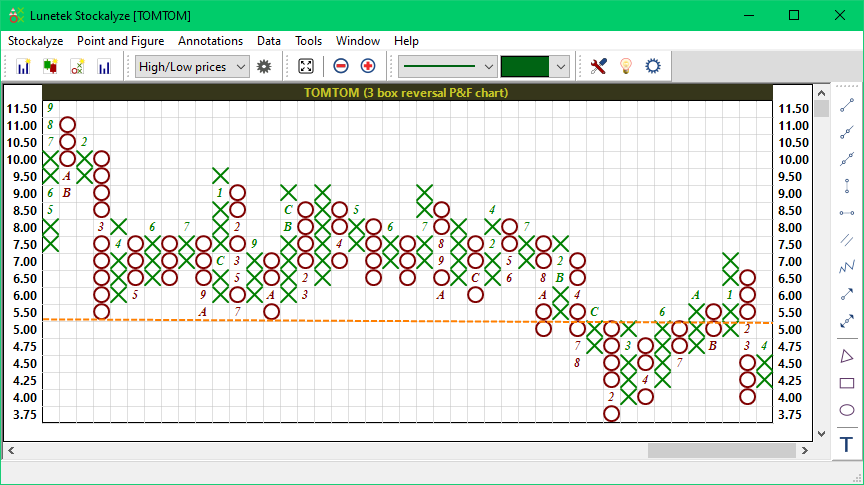Minimize the Lunetek Stockalyze window
Screen dimensions: 864x485
pos(748,15)
